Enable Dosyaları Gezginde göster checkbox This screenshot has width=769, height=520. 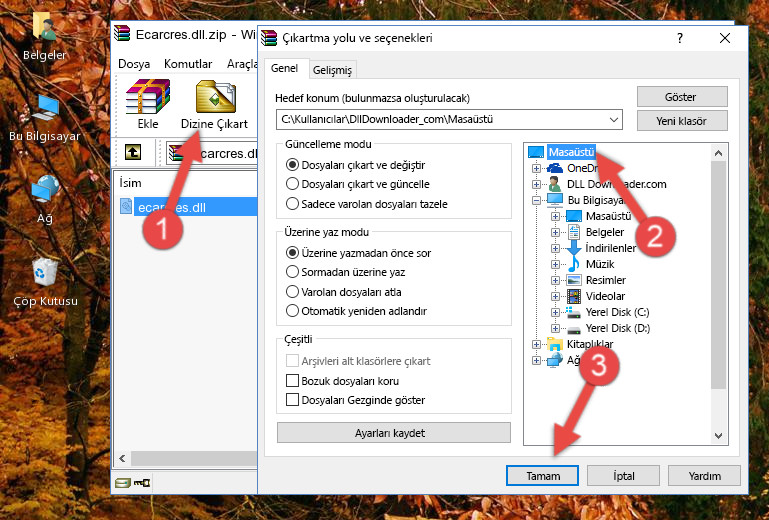coord(292,400)
